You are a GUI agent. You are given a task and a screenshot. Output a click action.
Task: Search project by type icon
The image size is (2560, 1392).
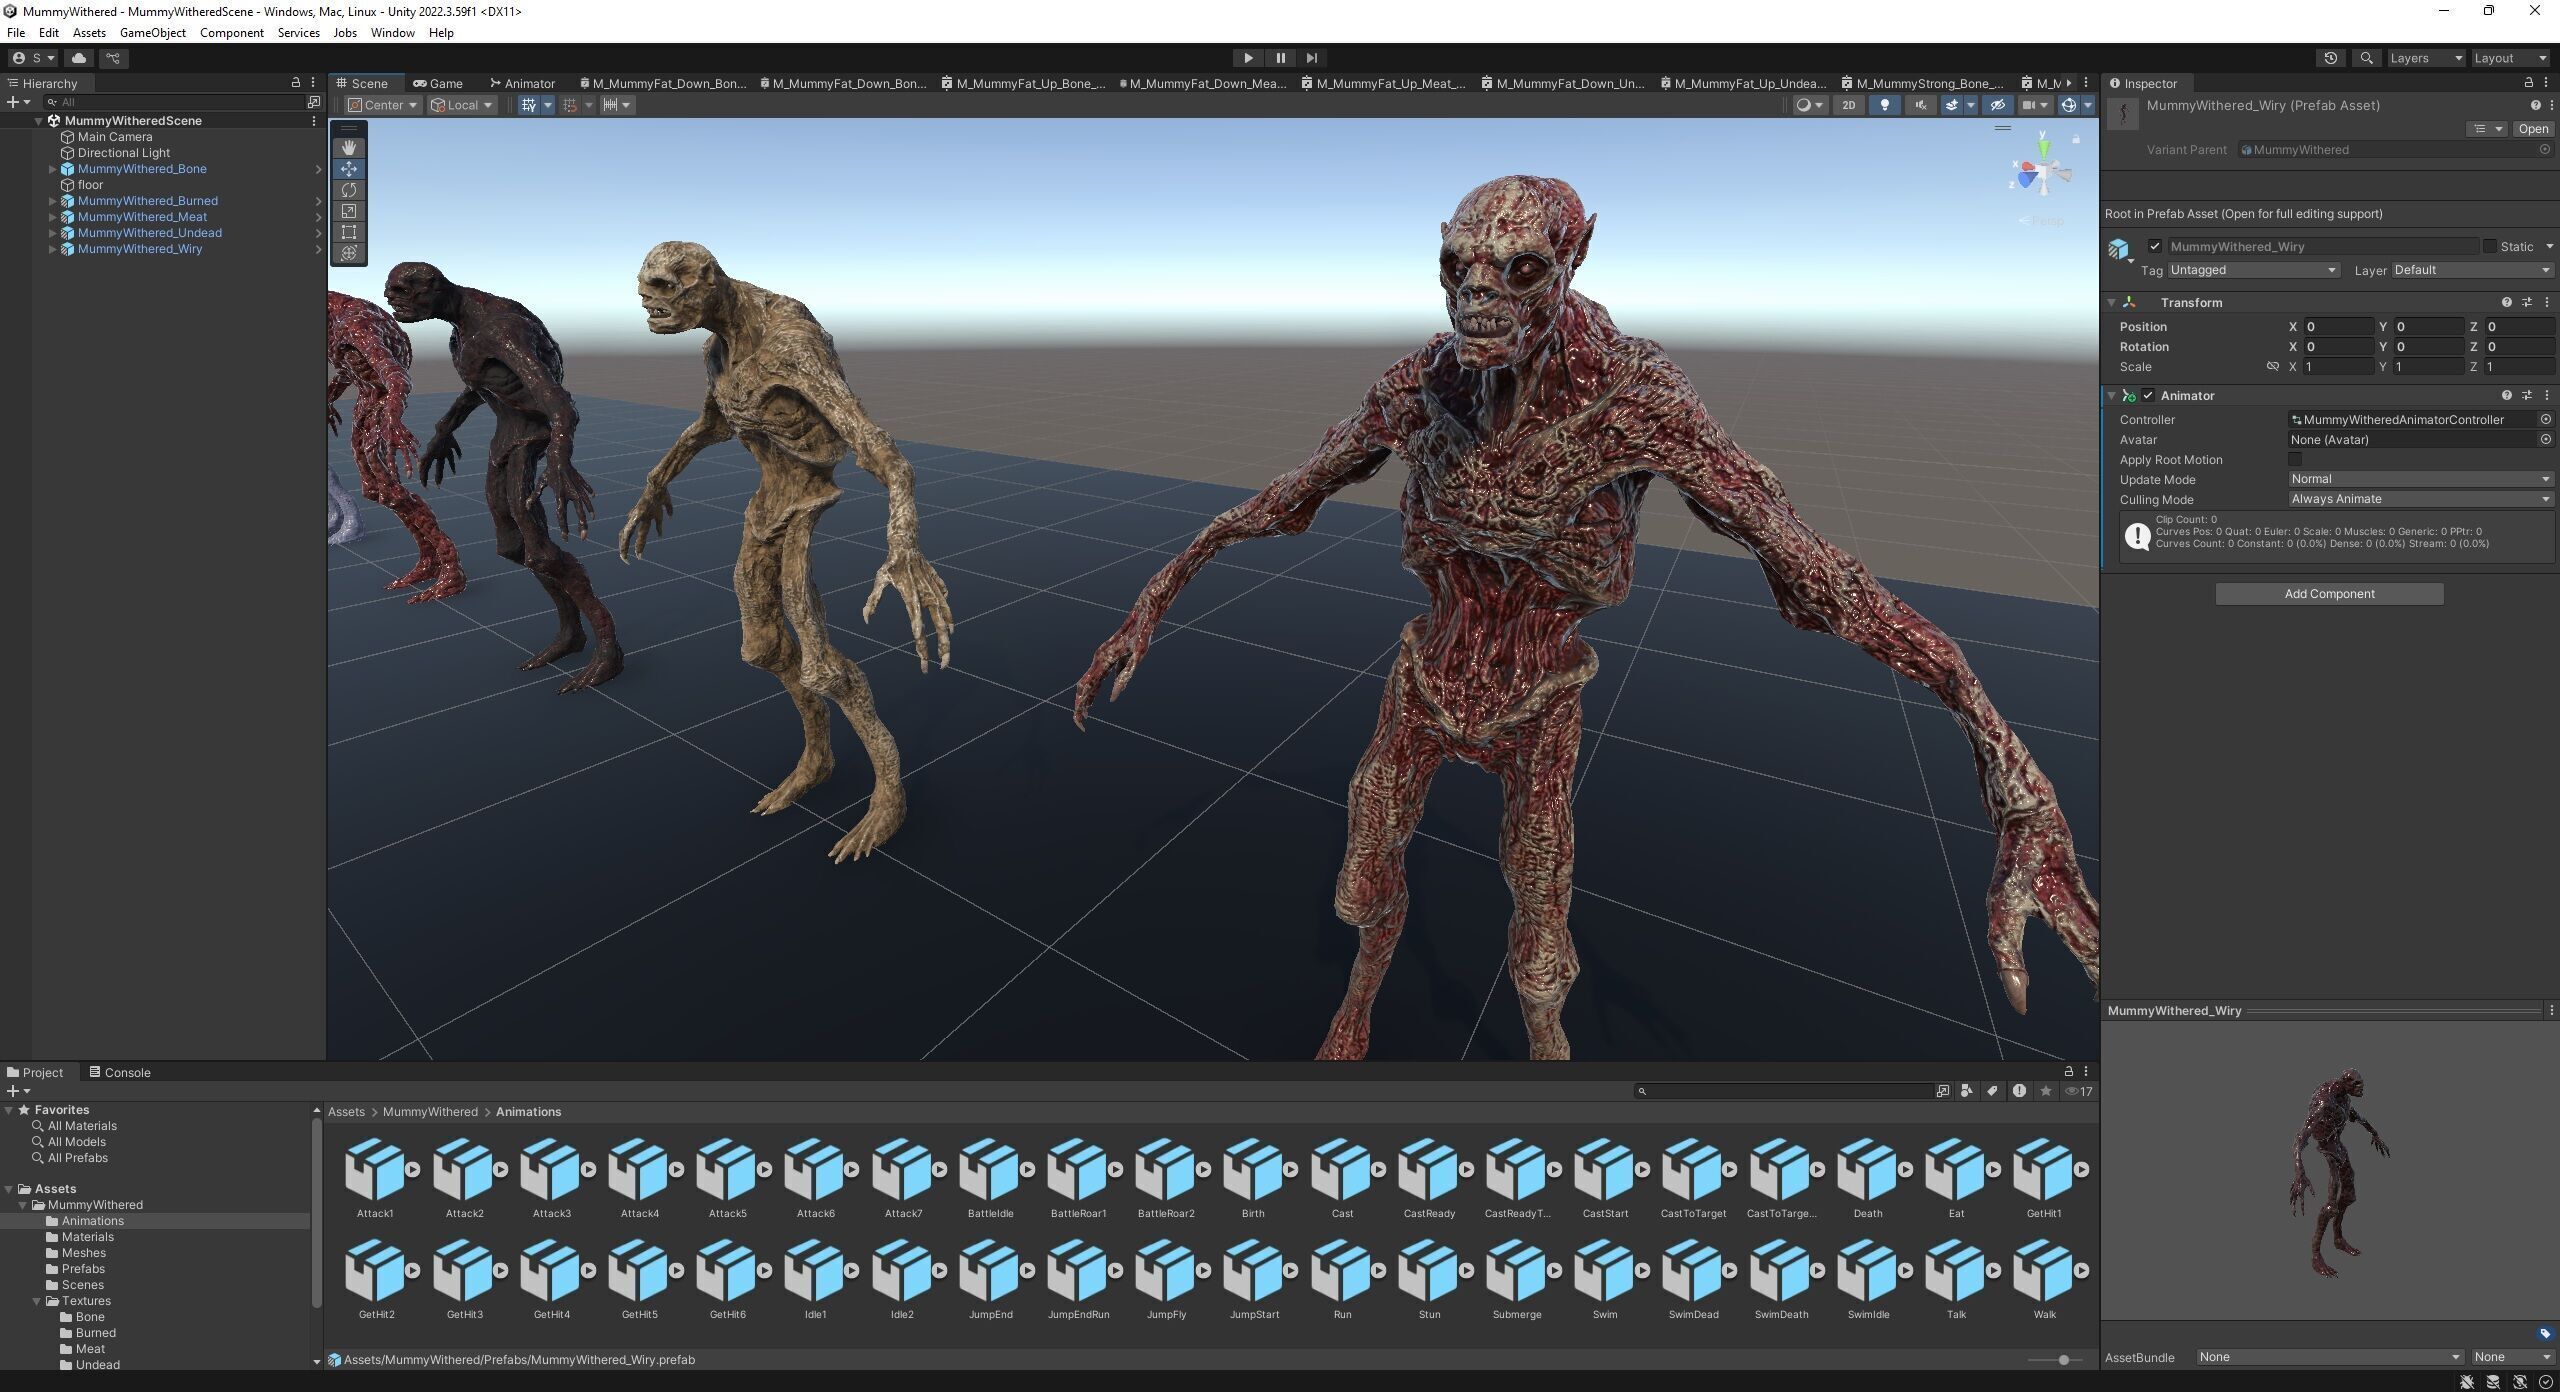(1967, 1091)
